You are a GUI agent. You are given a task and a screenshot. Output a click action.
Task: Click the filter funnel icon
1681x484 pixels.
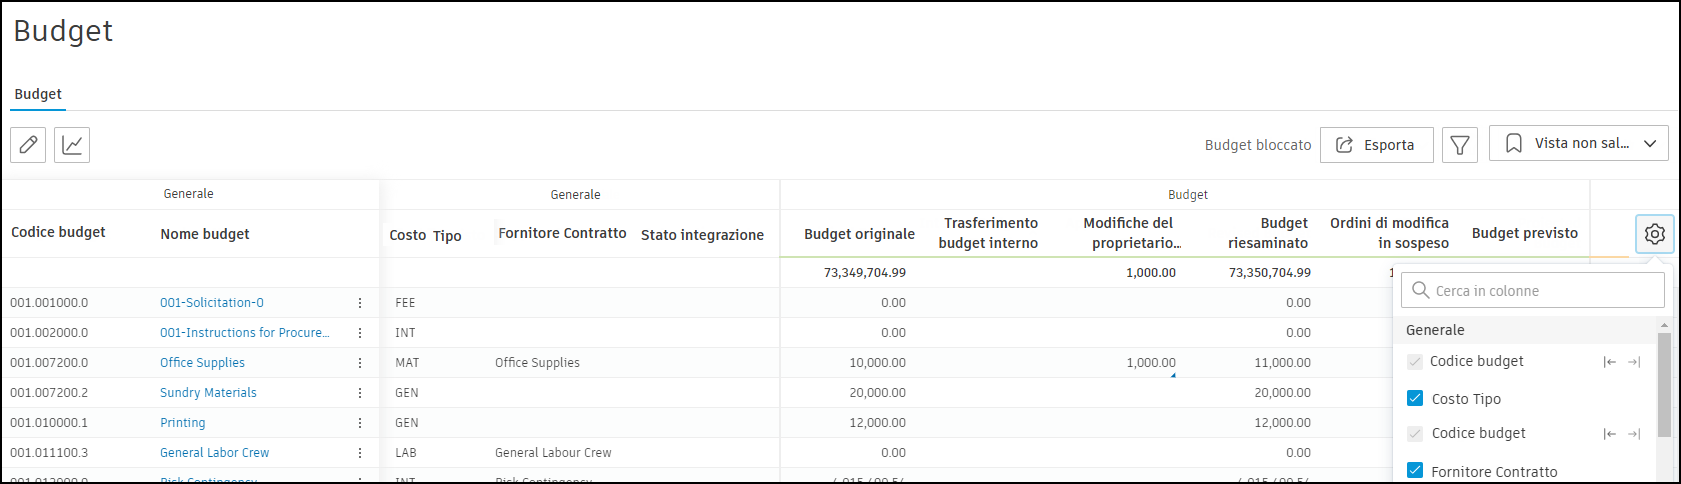point(1459,145)
